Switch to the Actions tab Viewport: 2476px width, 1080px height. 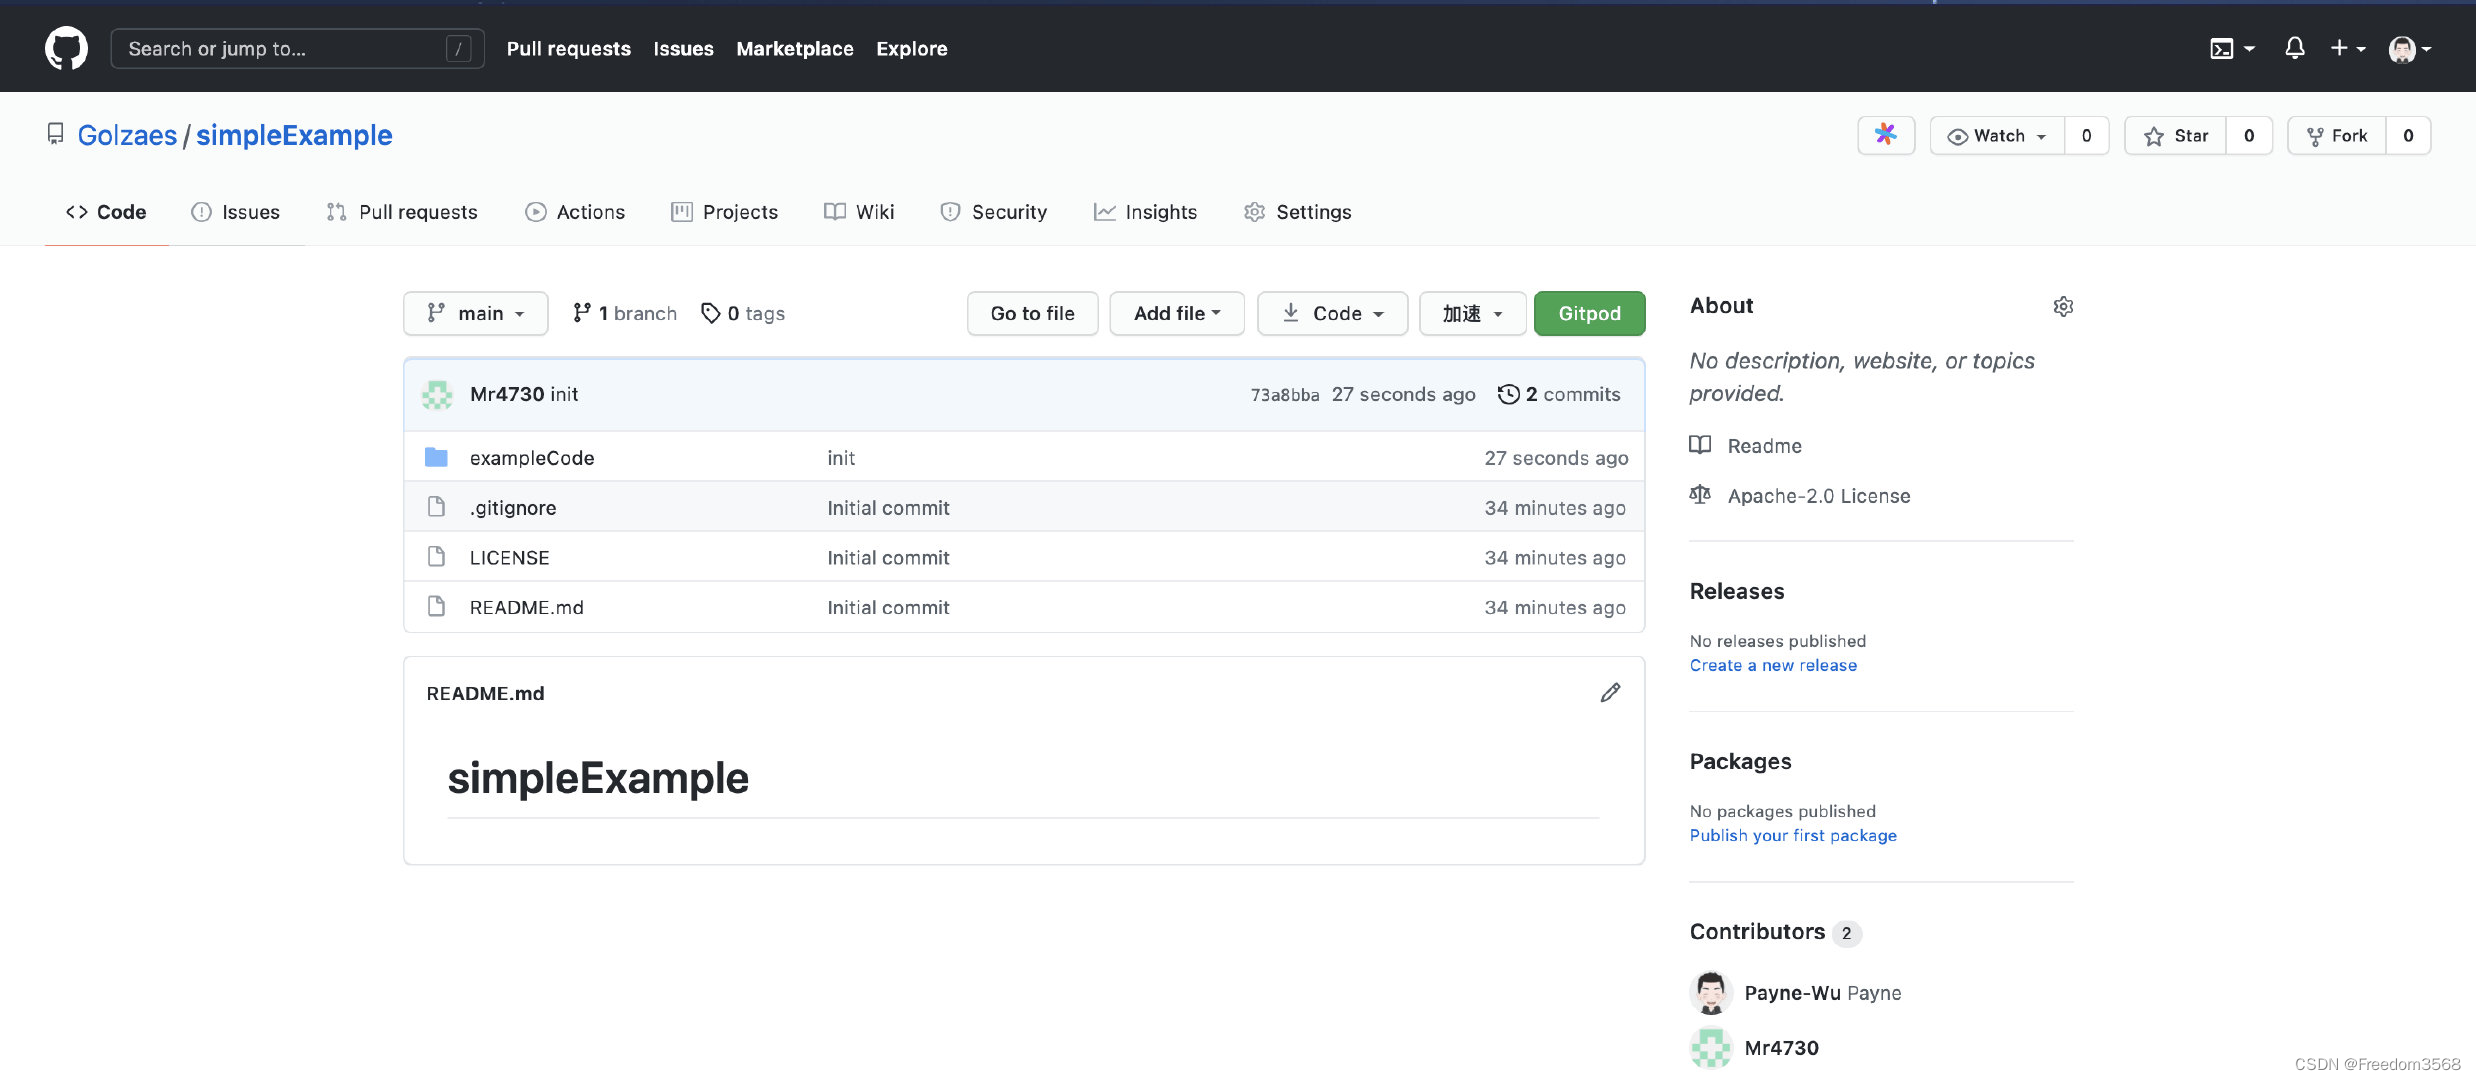pyautogui.click(x=575, y=212)
